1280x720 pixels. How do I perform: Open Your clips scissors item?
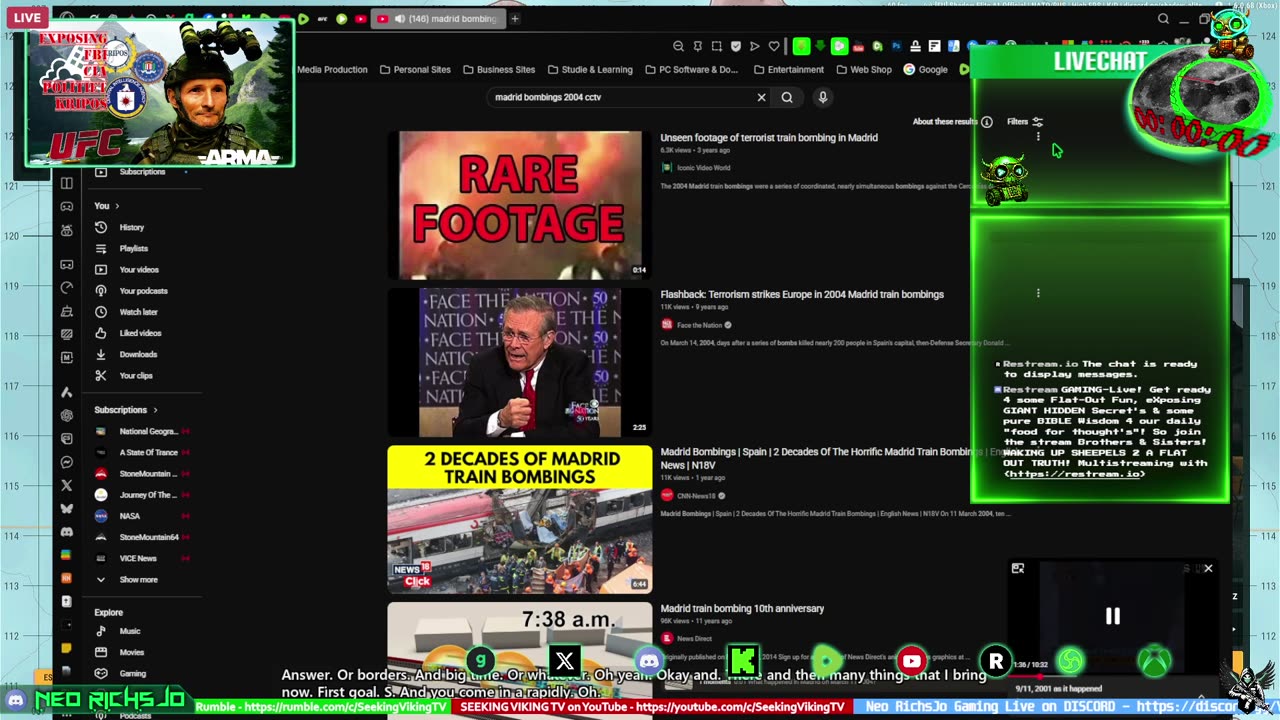click(x=135, y=375)
